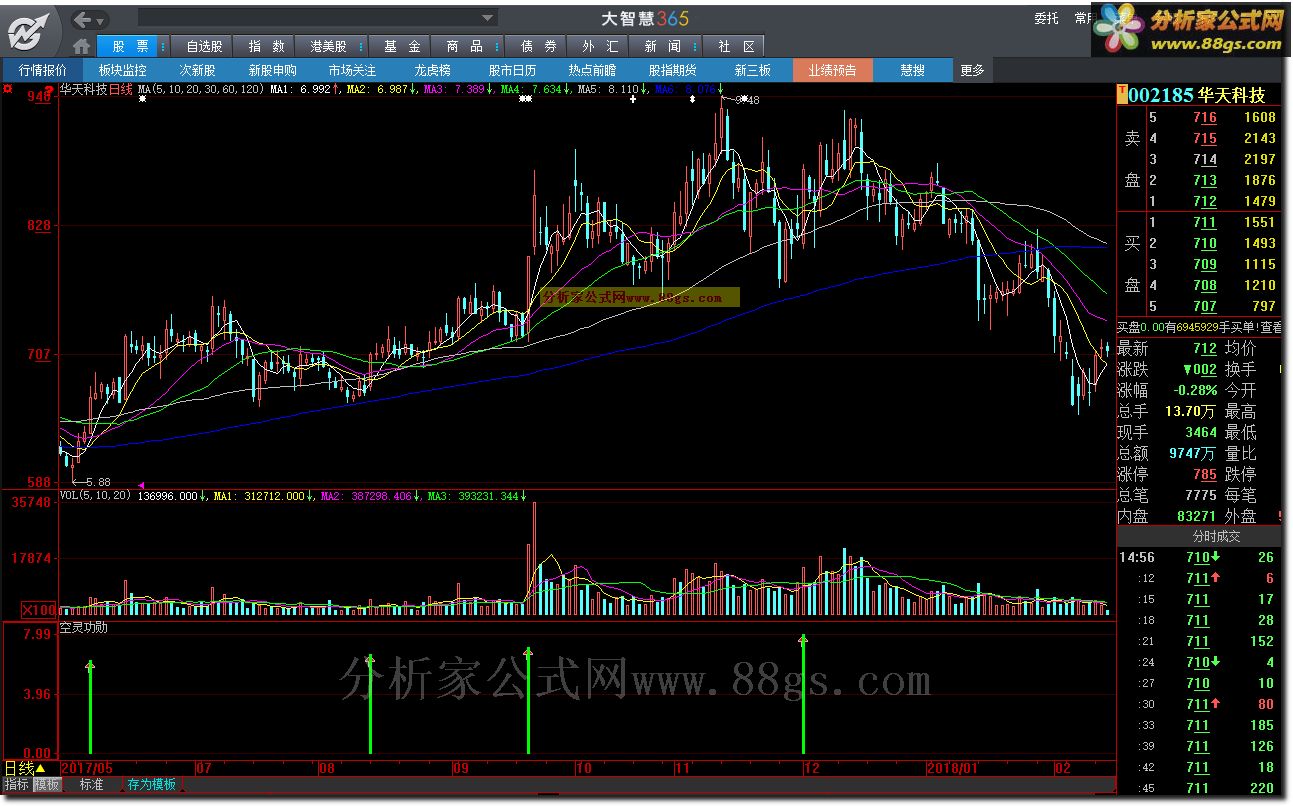This screenshot has height=806, width=1293.
Task: Open the 港美股 tab
Action: tap(327, 46)
